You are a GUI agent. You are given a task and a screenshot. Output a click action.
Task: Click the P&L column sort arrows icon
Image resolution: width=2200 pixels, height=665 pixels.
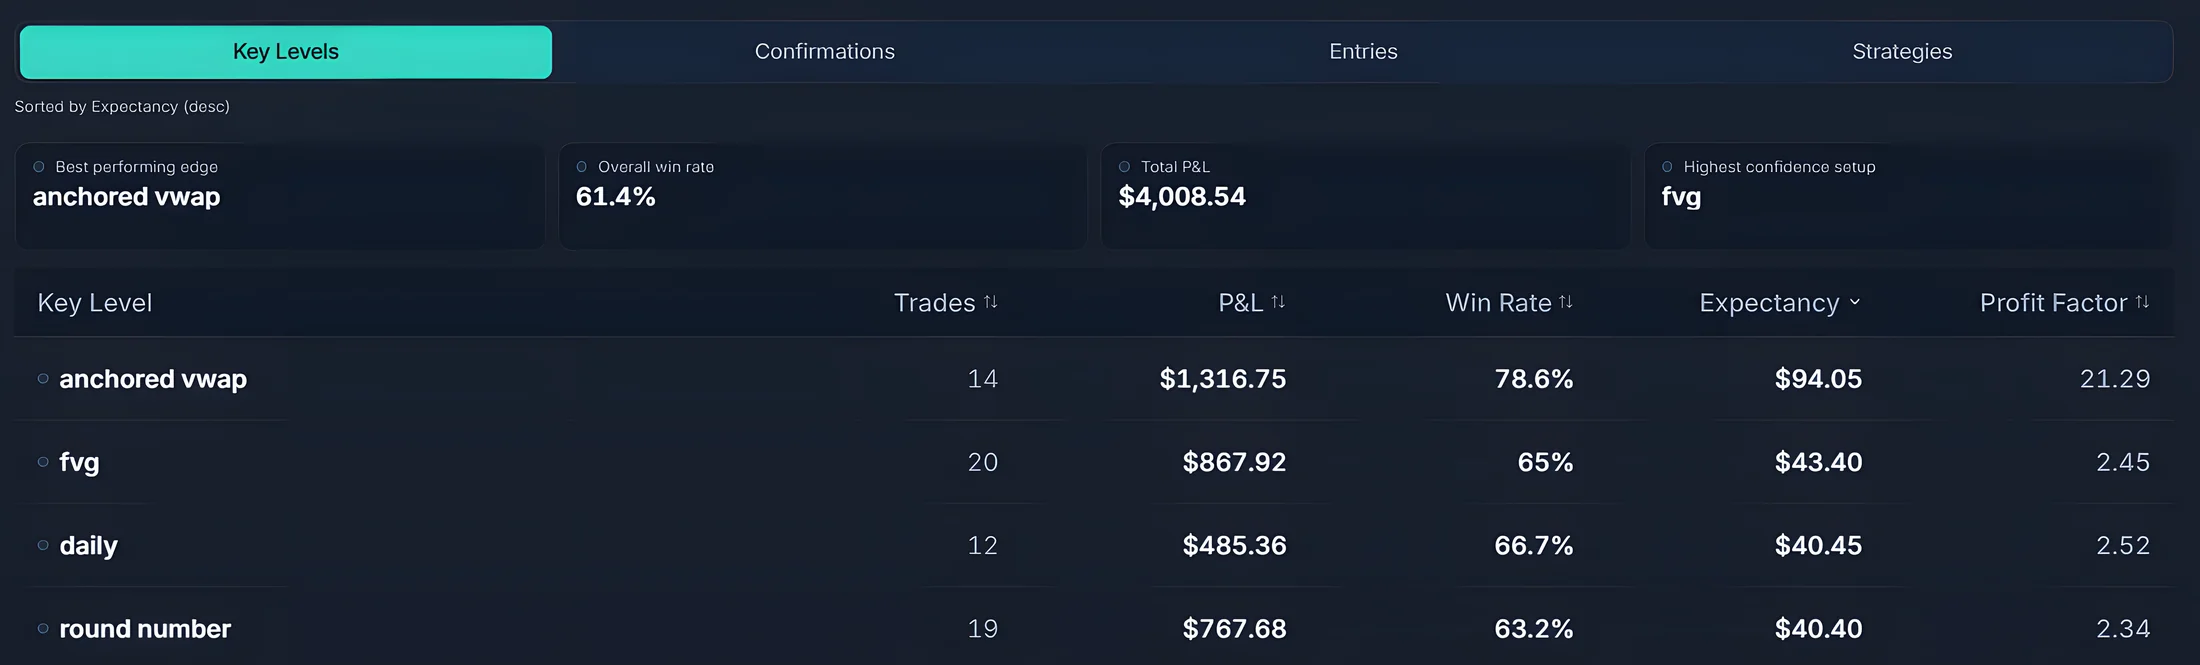tap(1278, 302)
